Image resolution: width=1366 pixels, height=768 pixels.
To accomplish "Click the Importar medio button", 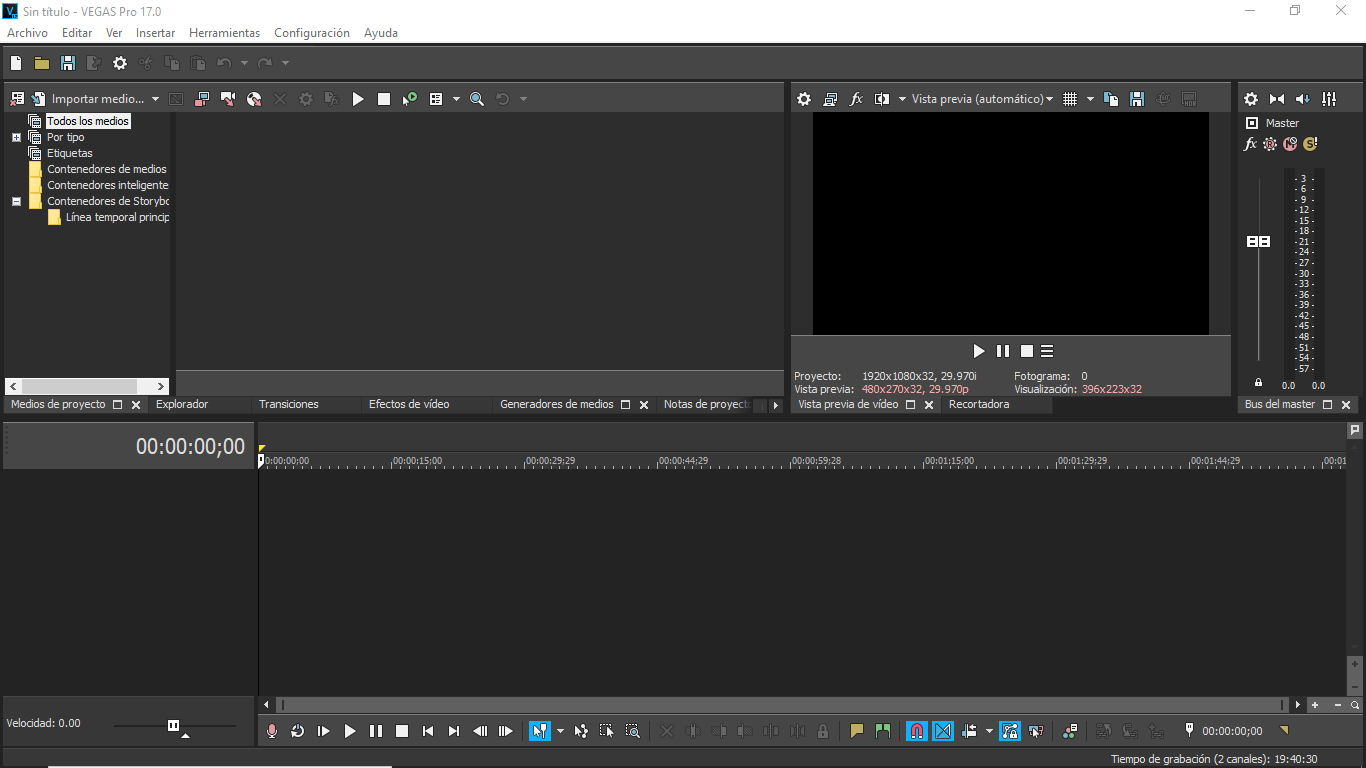I will click(89, 99).
